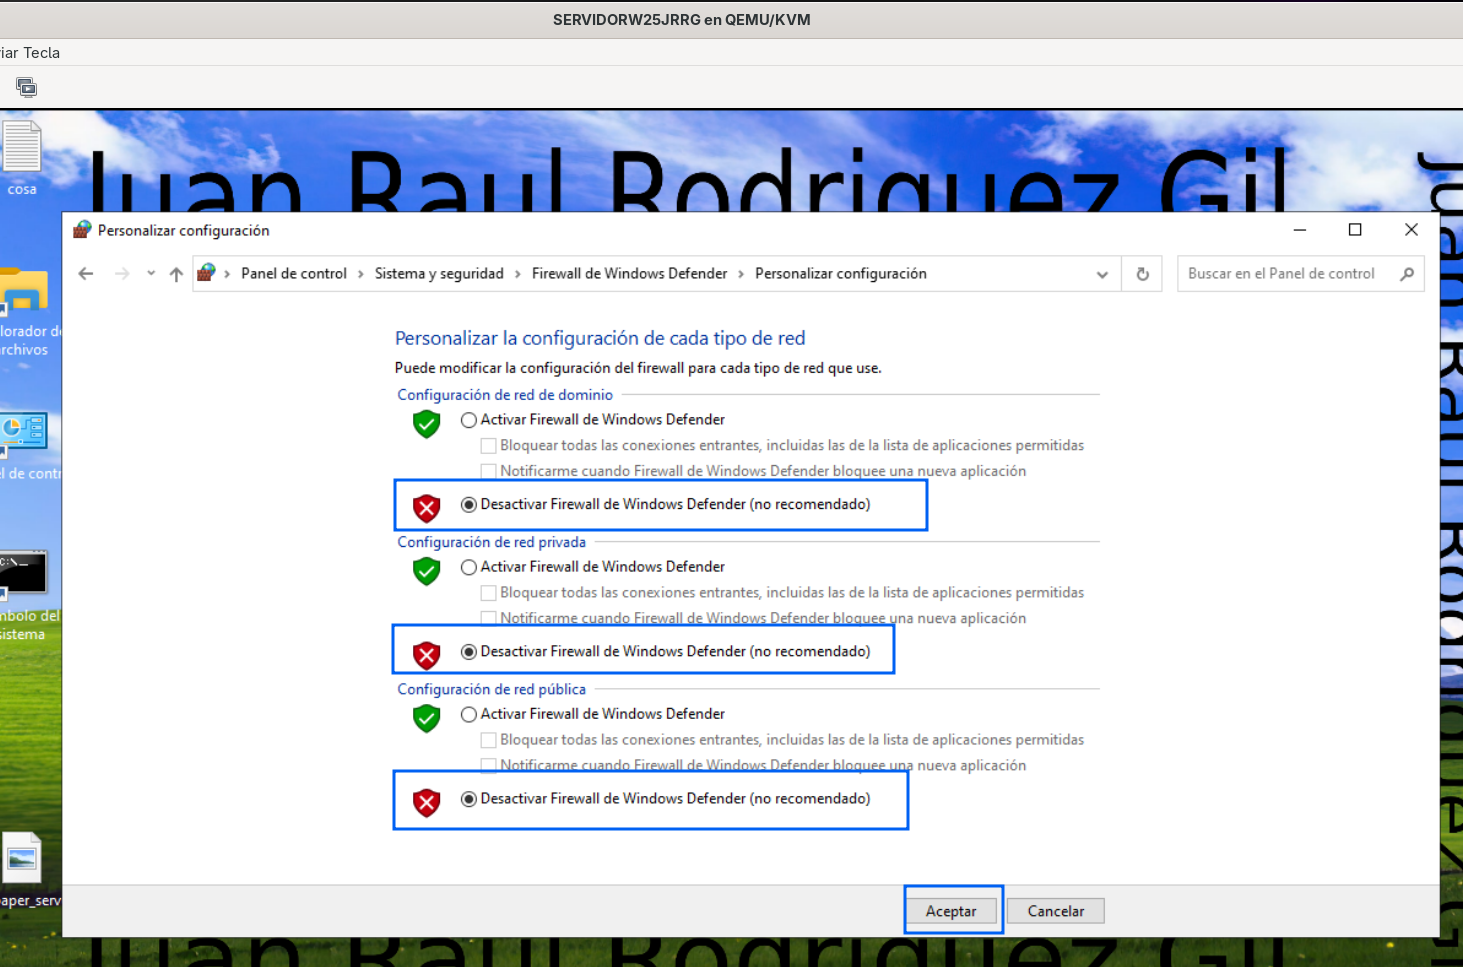Refresh the Control Panel page
The image size is (1463, 967).
pos(1142,274)
